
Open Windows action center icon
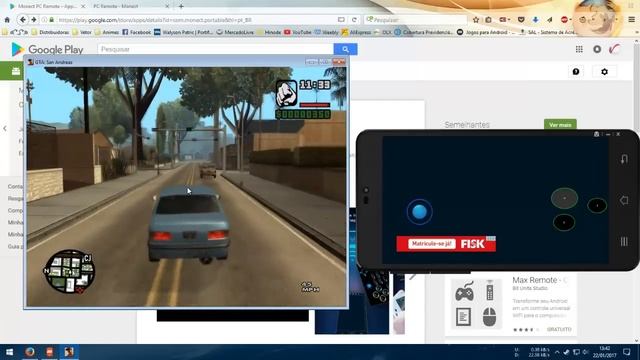click(x=627, y=352)
